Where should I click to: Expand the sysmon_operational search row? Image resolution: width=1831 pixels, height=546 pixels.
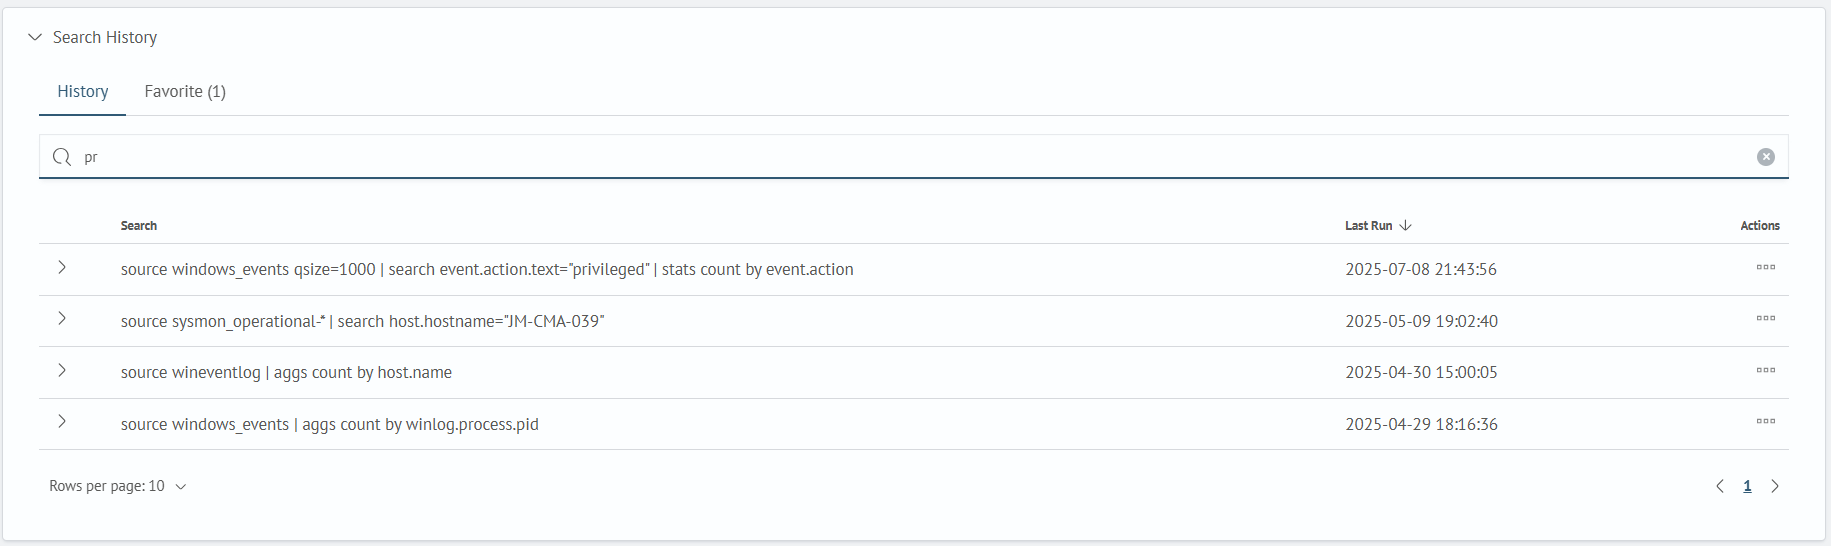pos(62,319)
